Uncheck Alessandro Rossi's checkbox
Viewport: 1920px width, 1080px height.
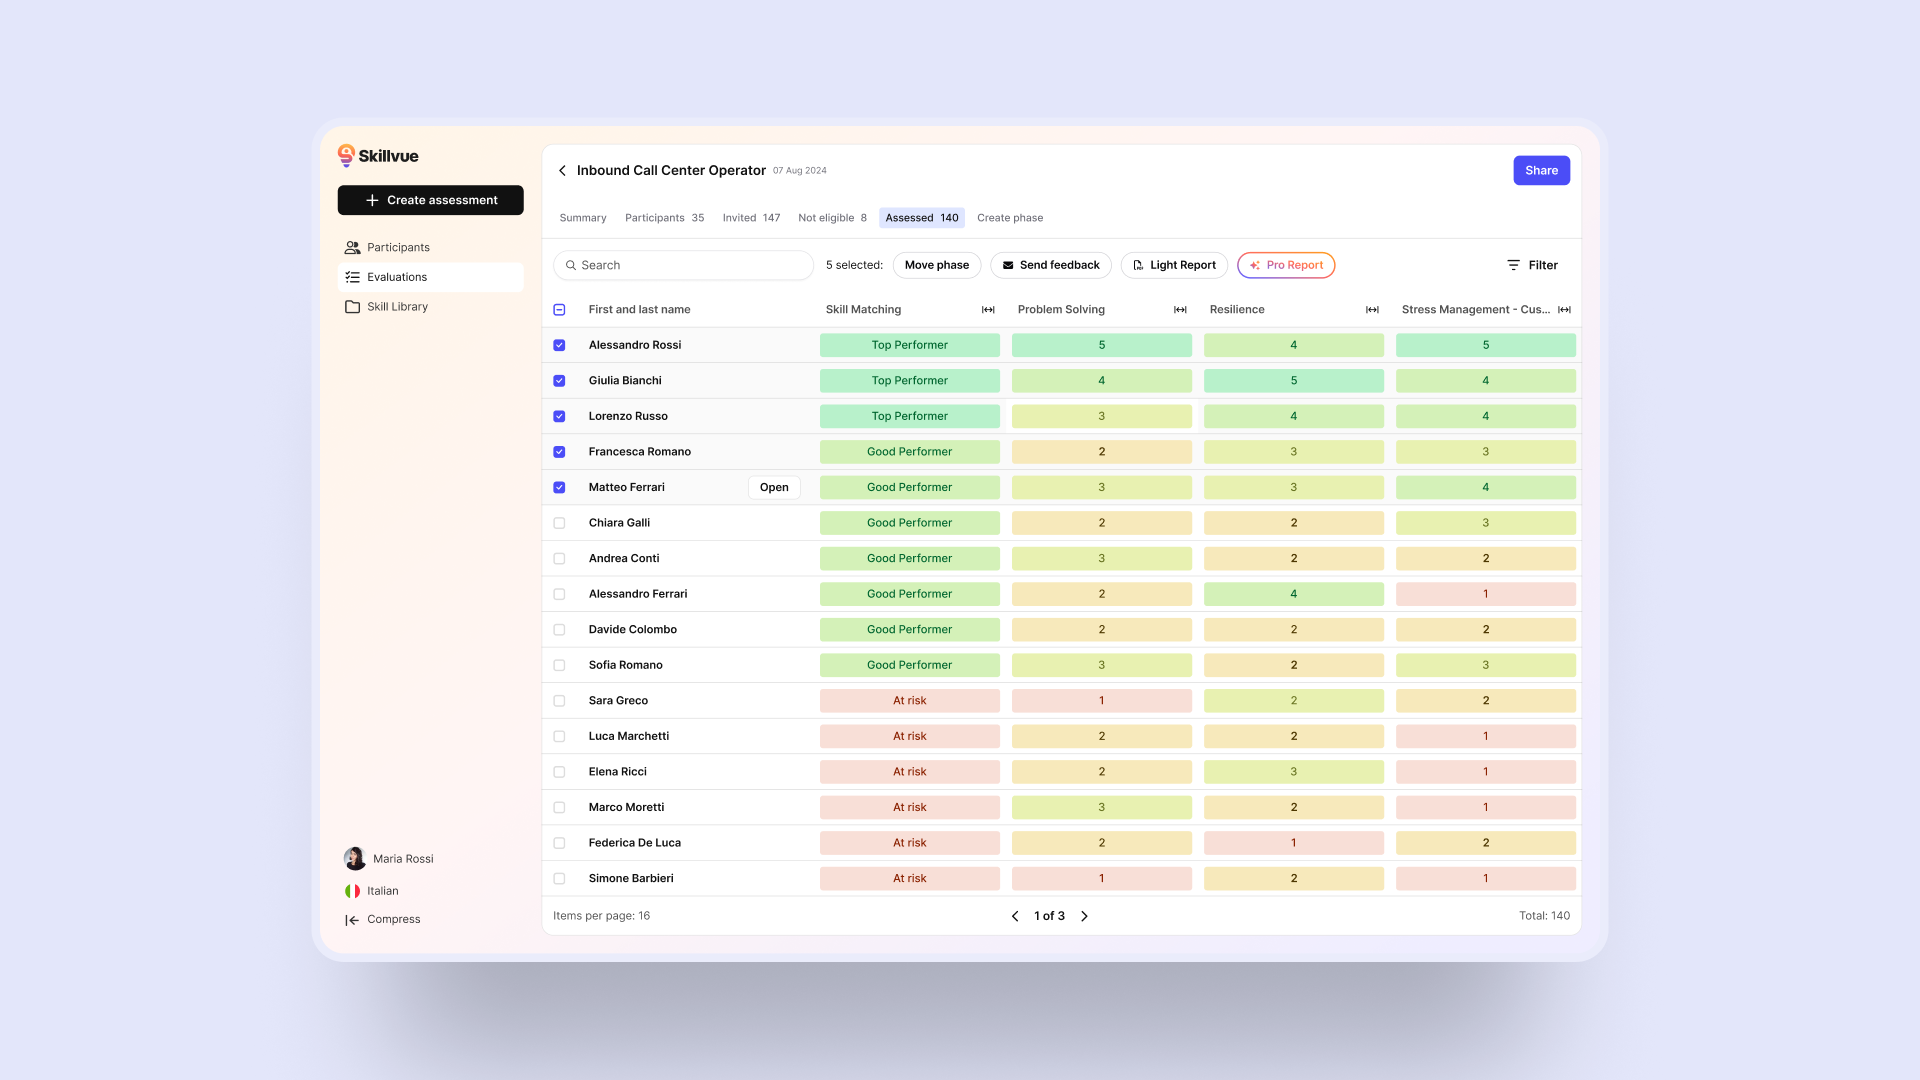559,346
